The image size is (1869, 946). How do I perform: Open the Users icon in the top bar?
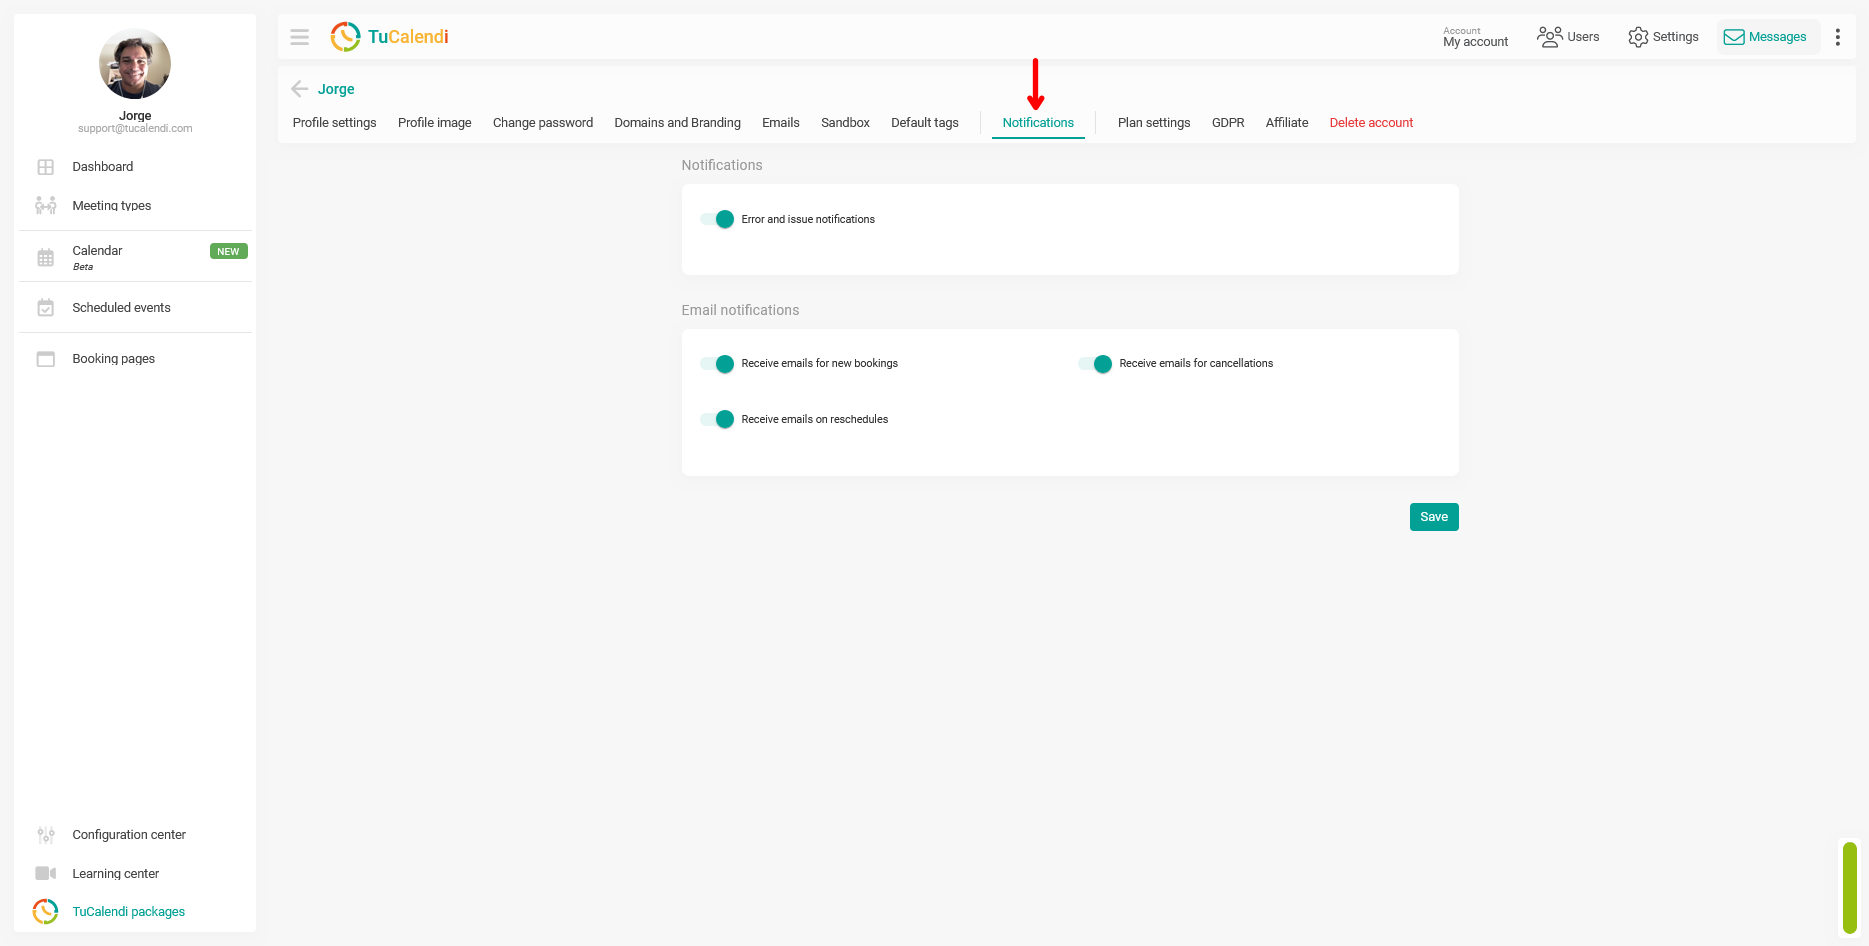point(1549,37)
